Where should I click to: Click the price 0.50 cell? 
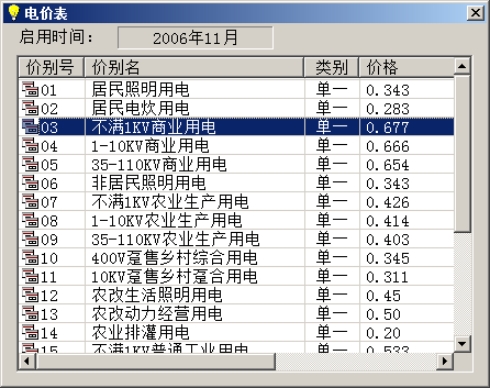pyautogui.click(x=383, y=314)
